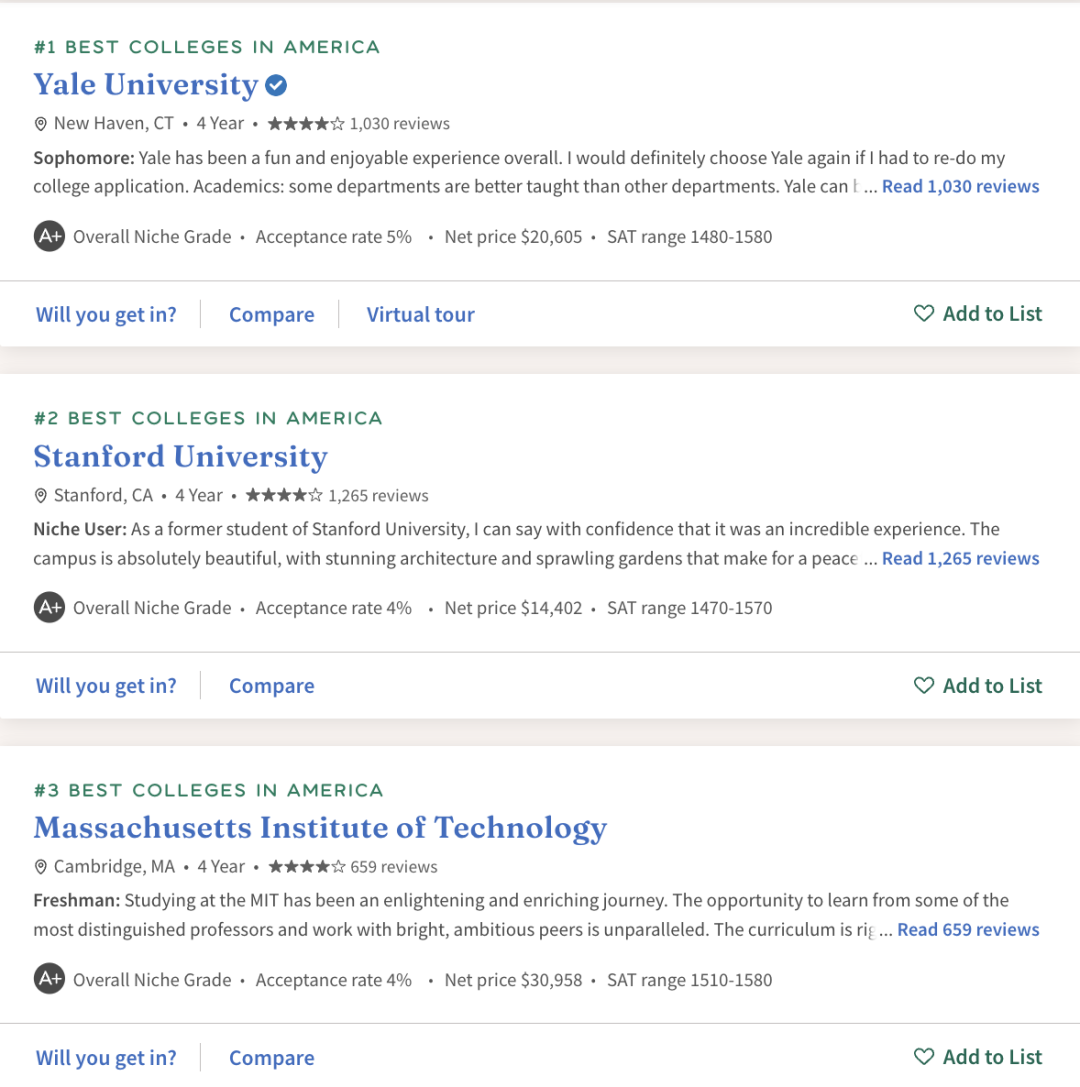
Task: Click Yale's A+ Niche Grade badge
Action: [x=49, y=237]
